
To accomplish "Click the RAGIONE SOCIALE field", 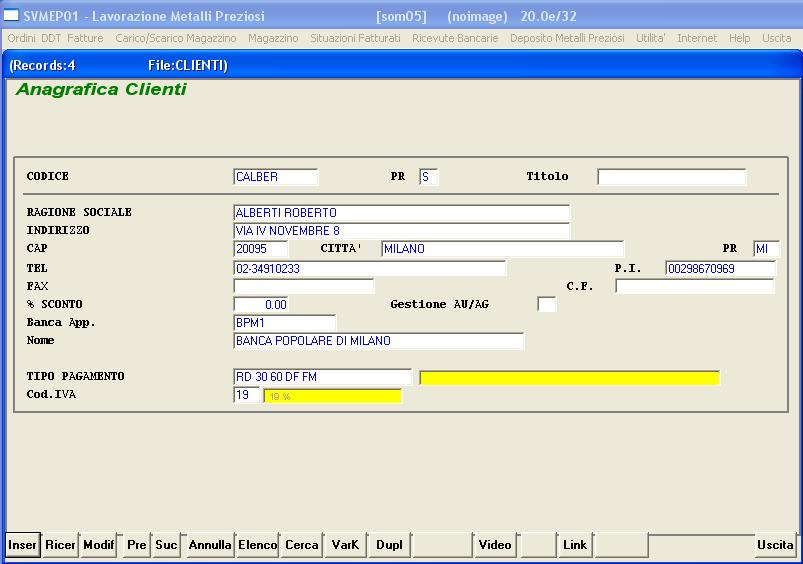I will pos(400,213).
